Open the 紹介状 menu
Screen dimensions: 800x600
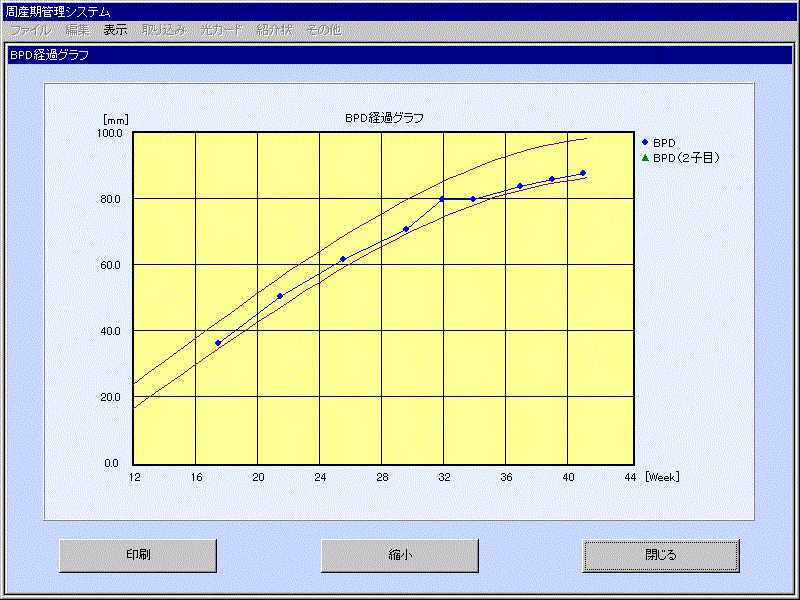pyautogui.click(x=274, y=30)
